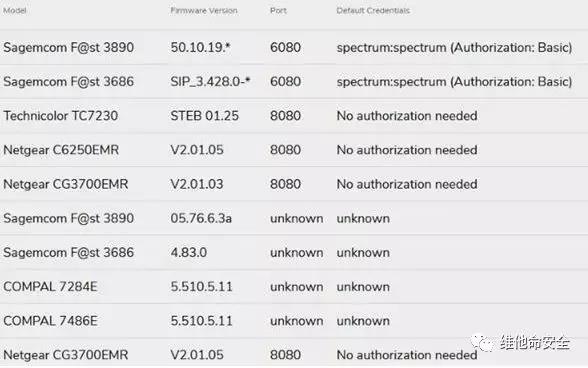
Task: Click port 6080 for F@st 3890
Action: coord(285,47)
